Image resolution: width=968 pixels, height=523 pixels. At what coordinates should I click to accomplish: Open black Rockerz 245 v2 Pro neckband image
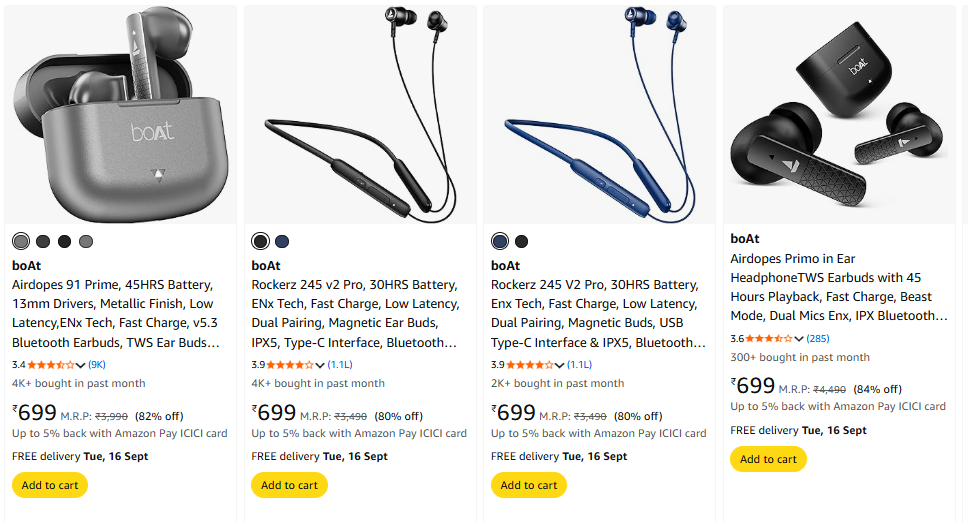[x=360, y=114]
